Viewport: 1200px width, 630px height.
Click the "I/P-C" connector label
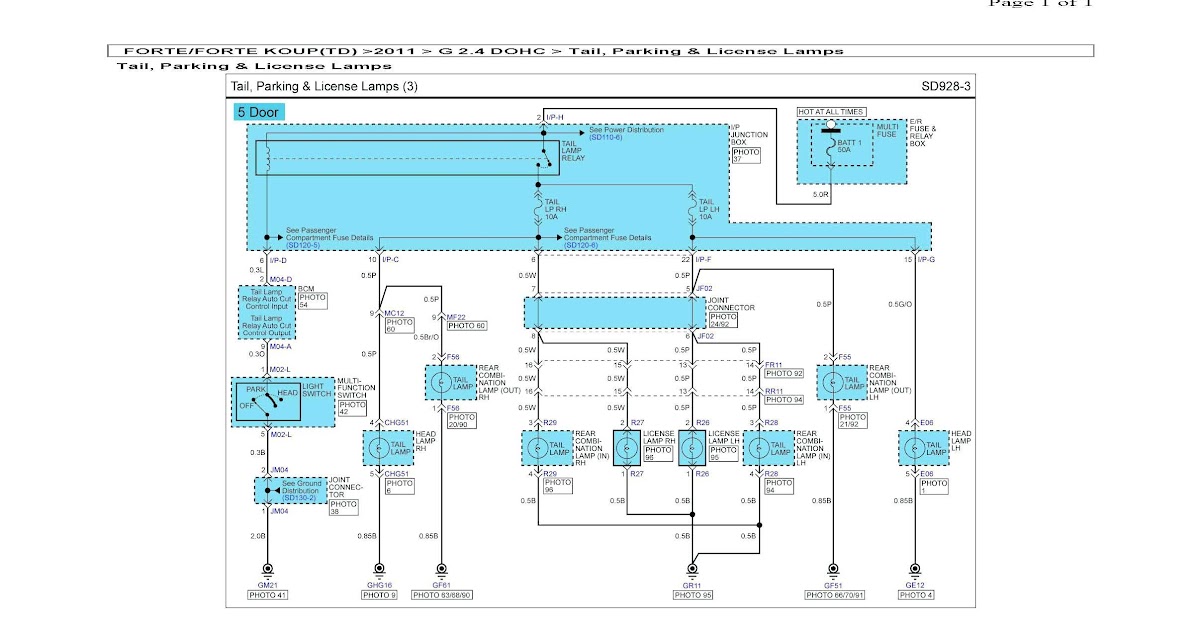click(392, 260)
